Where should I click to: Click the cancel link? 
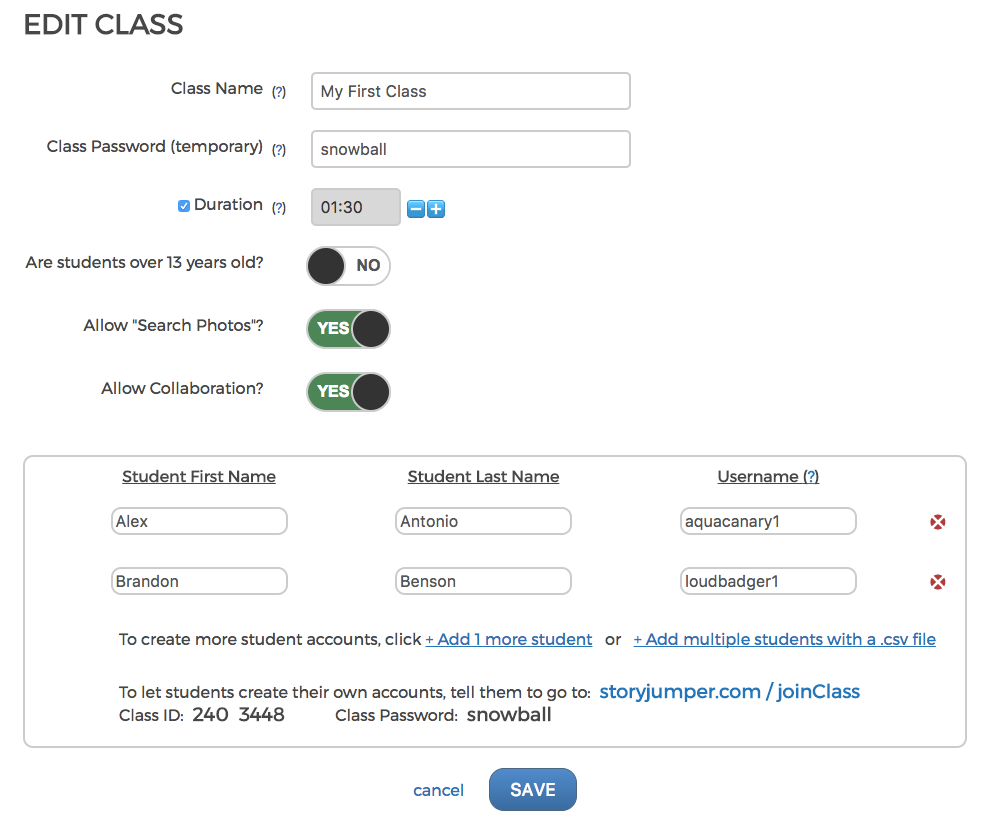(438, 791)
